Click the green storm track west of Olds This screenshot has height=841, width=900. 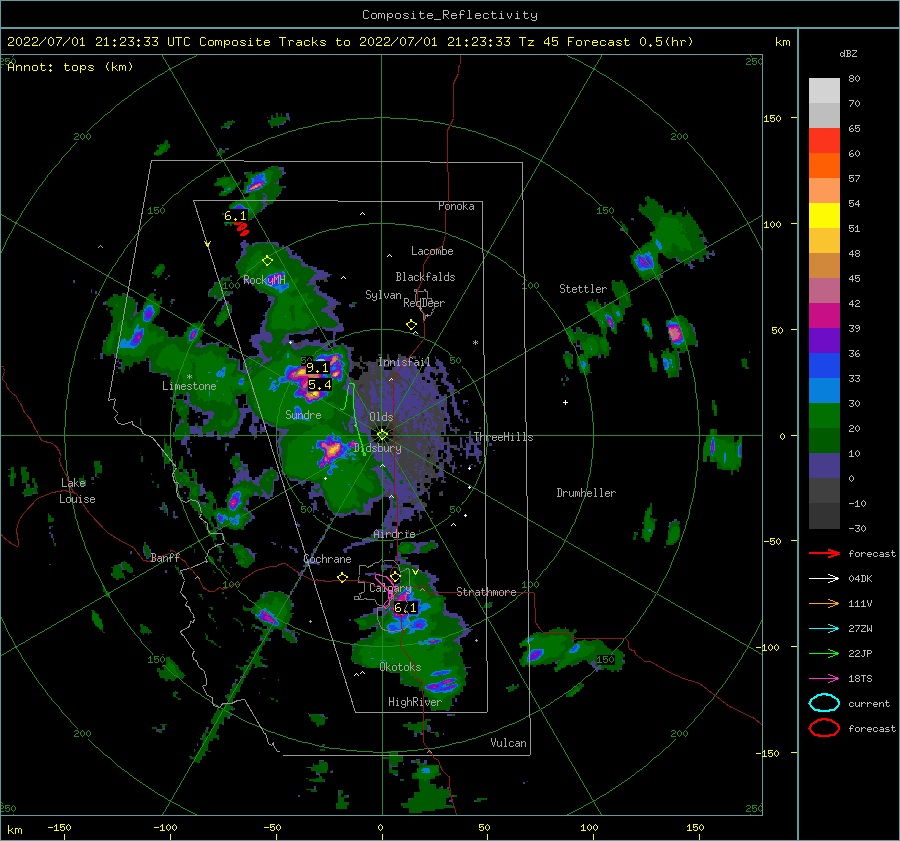(x=356, y=418)
